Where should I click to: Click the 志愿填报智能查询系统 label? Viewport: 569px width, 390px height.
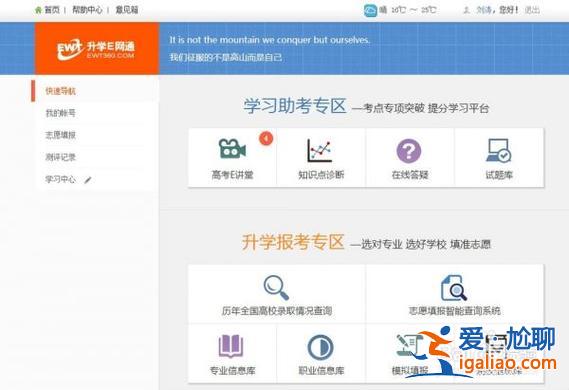pos(455,311)
